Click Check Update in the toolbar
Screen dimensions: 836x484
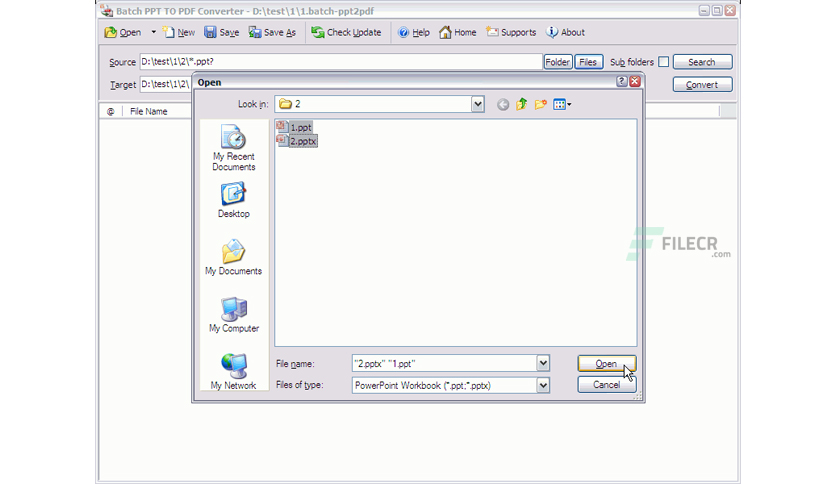pos(347,33)
